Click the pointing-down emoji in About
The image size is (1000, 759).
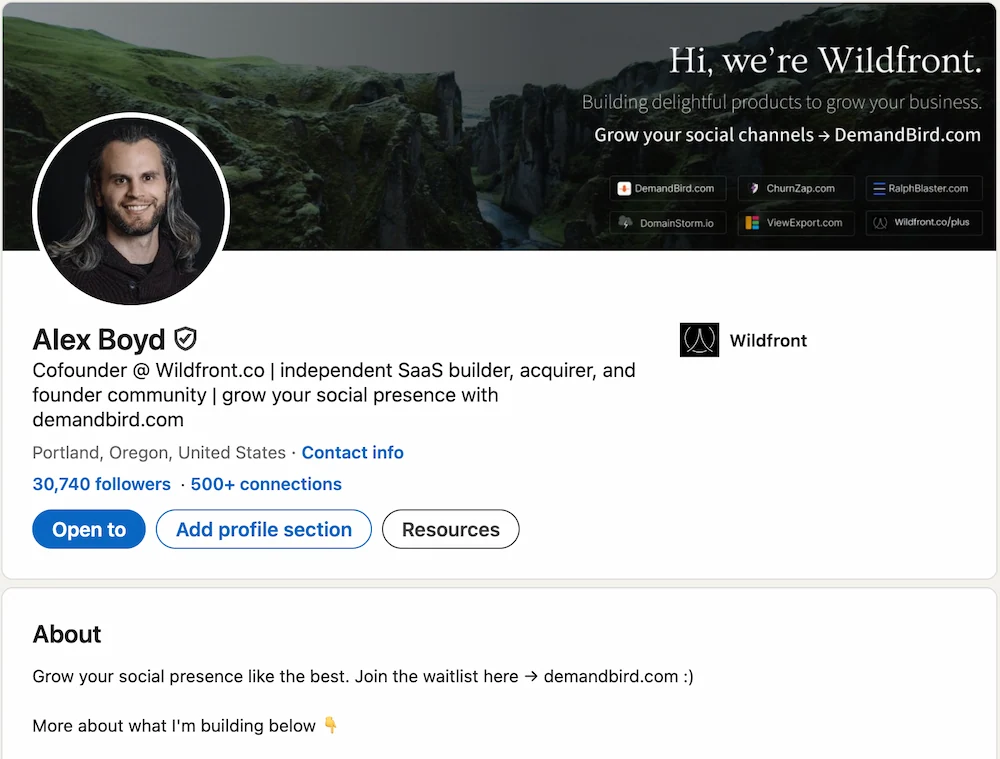[x=330, y=726]
